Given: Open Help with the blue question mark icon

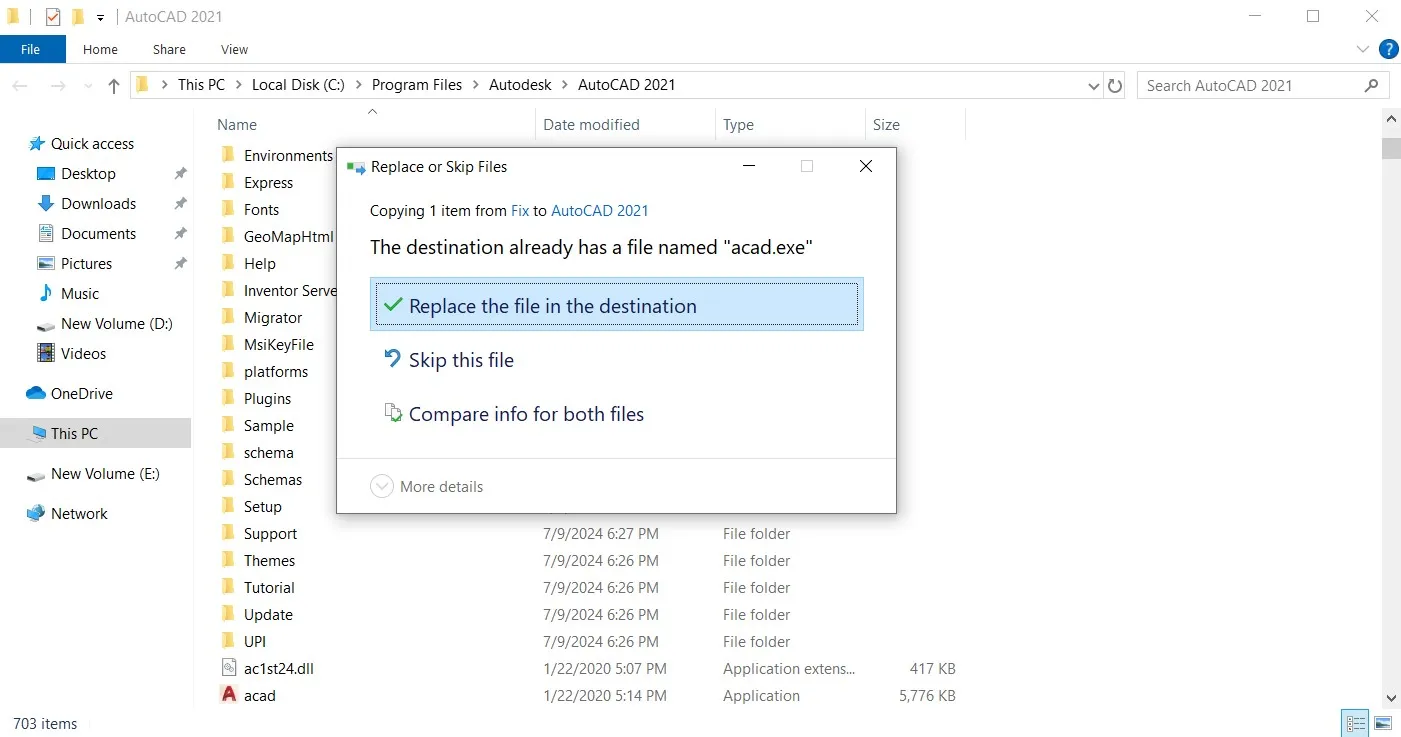Looking at the screenshot, I should (x=1388, y=49).
